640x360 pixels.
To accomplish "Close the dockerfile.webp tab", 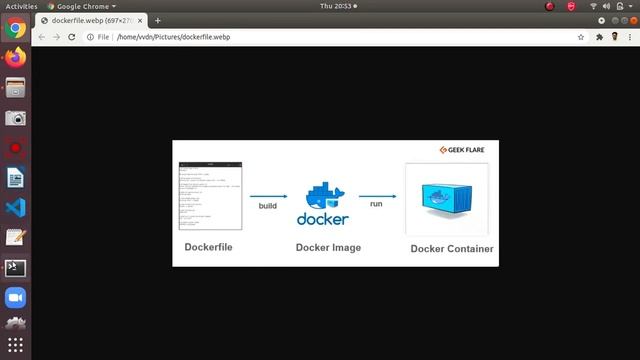I will [140, 20].
